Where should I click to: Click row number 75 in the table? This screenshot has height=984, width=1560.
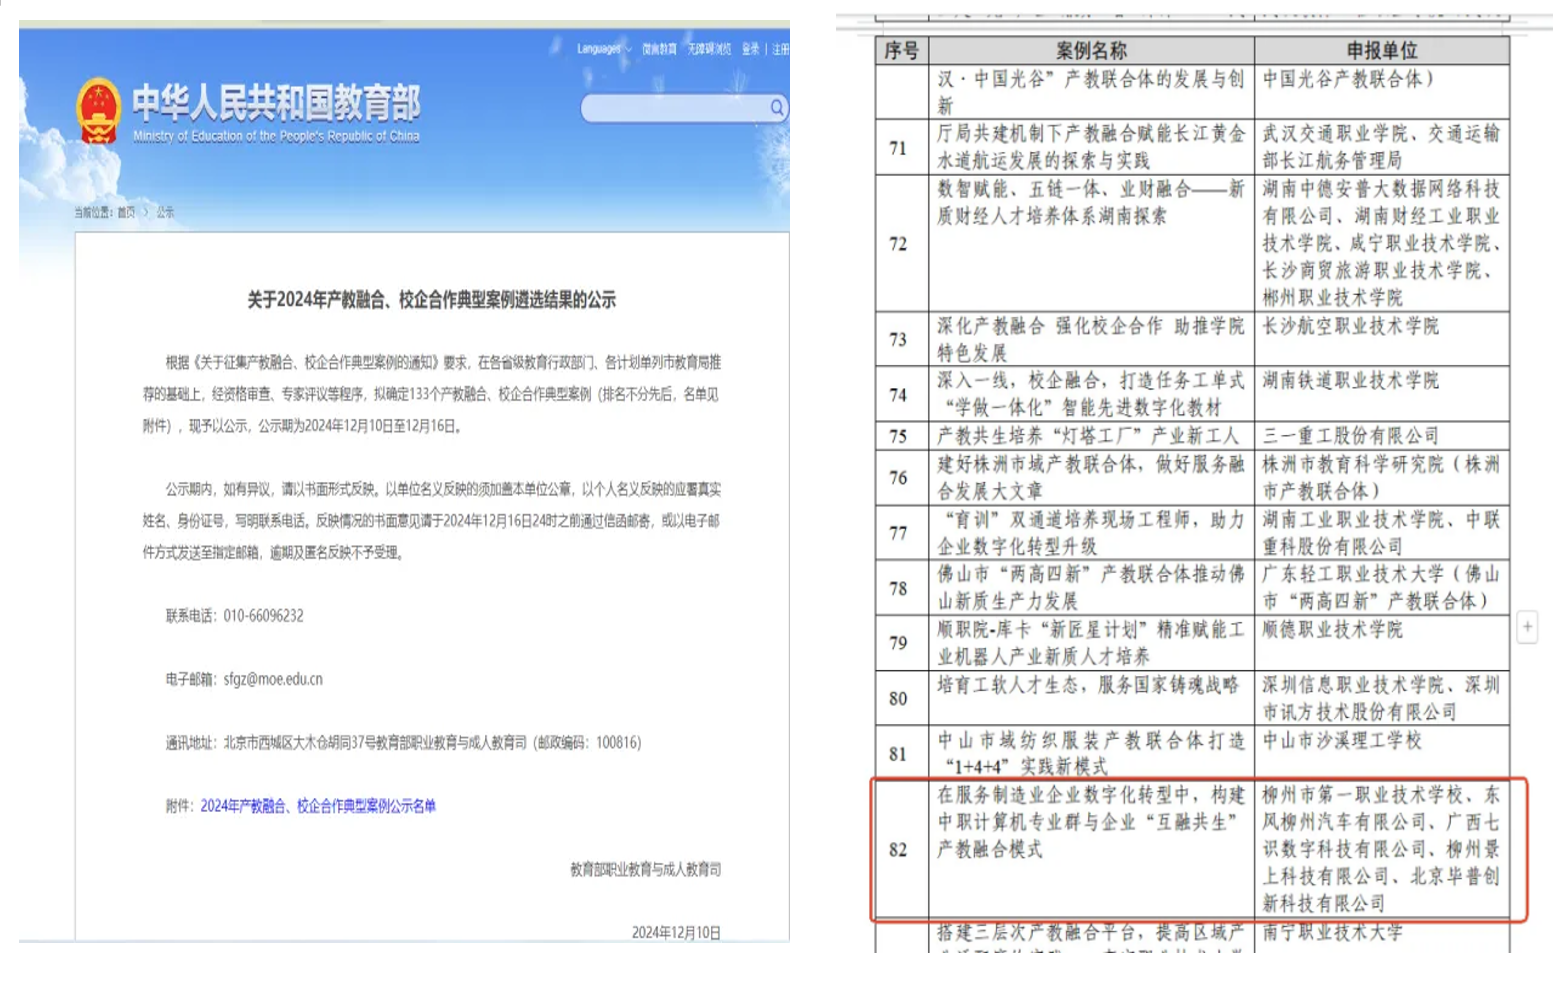click(x=898, y=436)
